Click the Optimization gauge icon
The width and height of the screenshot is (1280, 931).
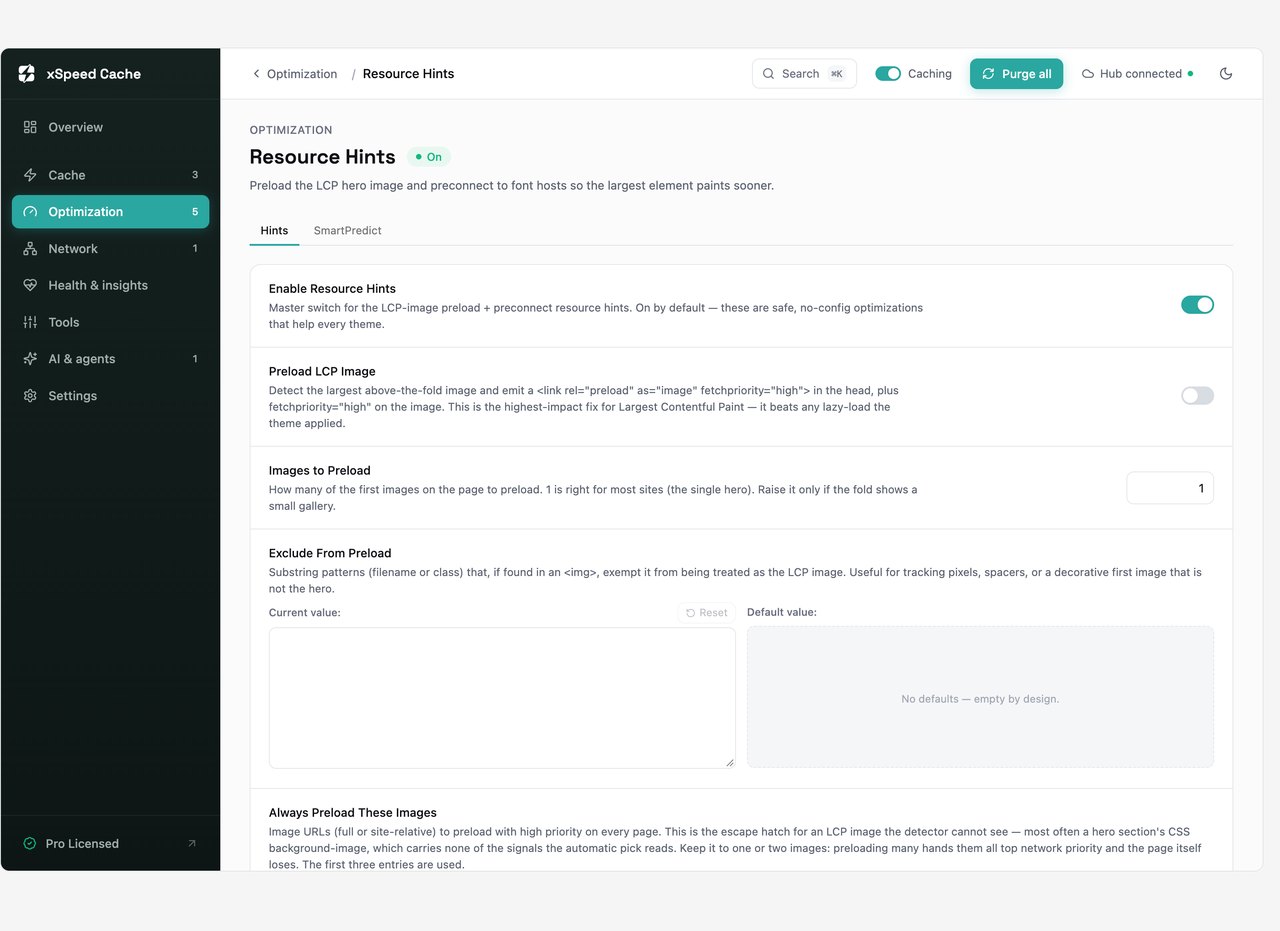pyautogui.click(x=30, y=212)
